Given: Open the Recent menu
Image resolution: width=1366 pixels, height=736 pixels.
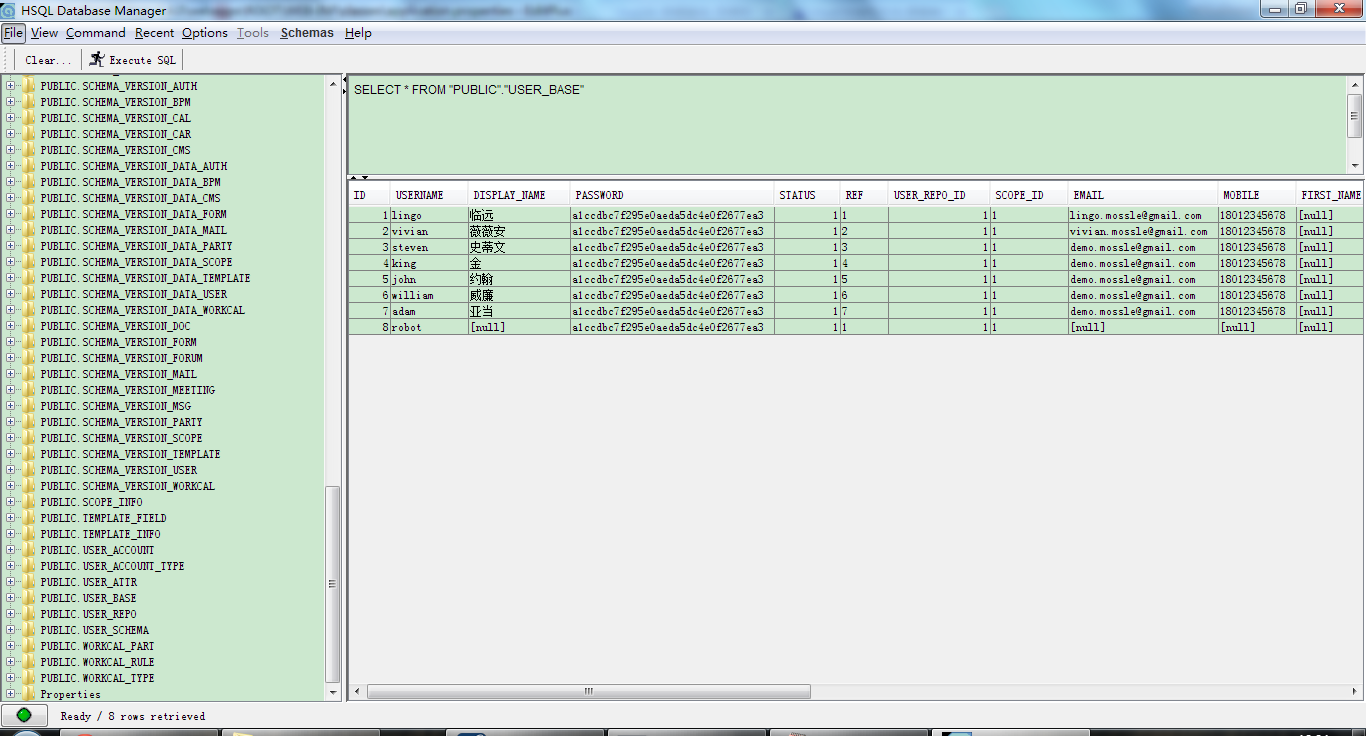Looking at the screenshot, I should pyautogui.click(x=155, y=33).
